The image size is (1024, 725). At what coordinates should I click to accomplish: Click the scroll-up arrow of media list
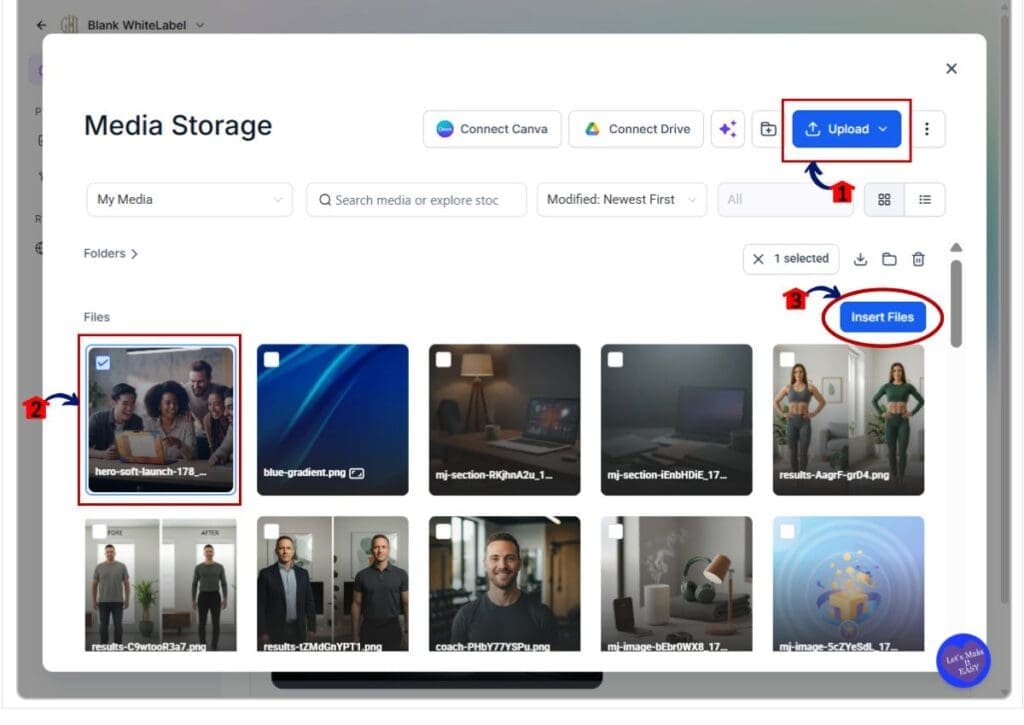pos(956,247)
